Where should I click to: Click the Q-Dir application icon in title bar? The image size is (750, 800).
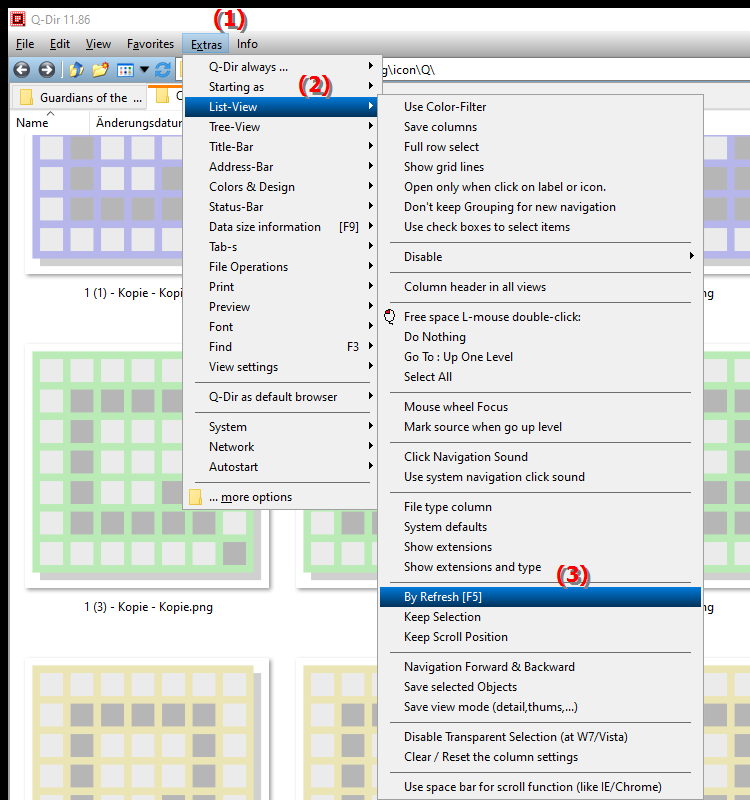click(18, 19)
